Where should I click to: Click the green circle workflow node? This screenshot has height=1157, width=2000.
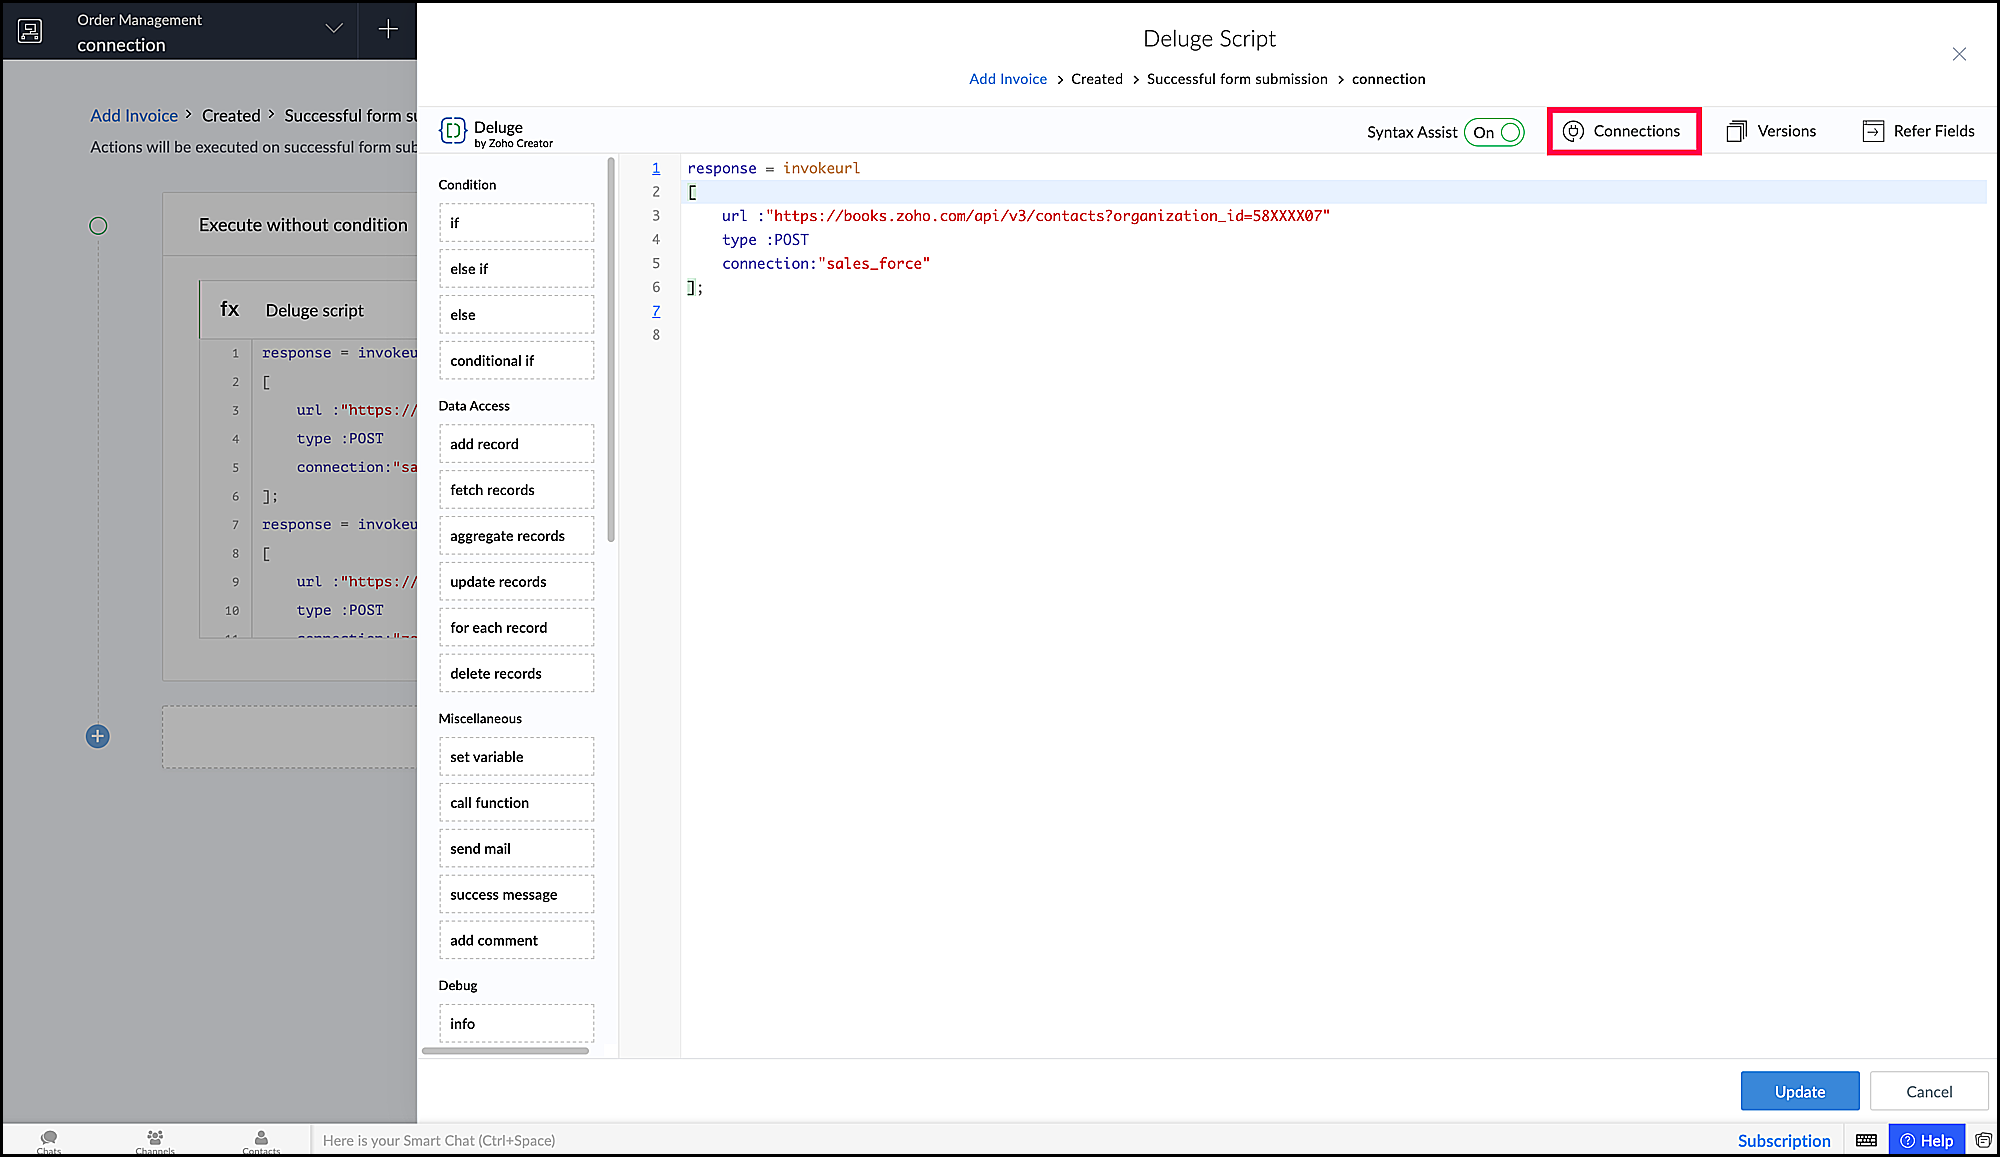click(x=98, y=226)
